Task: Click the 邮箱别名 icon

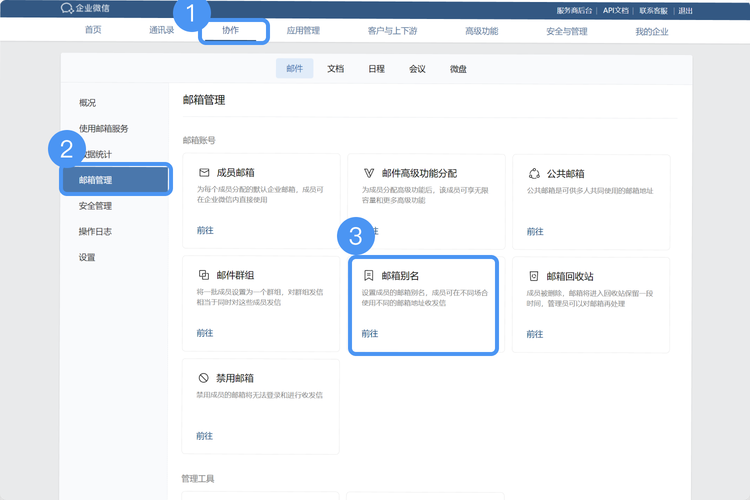Action: [x=368, y=275]
